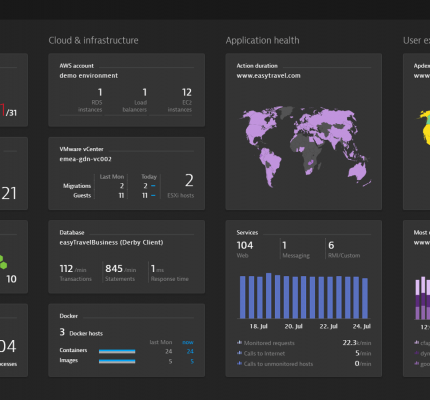Open the AWS account tile title
Image resolution: width=430 pixels, height=400 pixels.
76,66
